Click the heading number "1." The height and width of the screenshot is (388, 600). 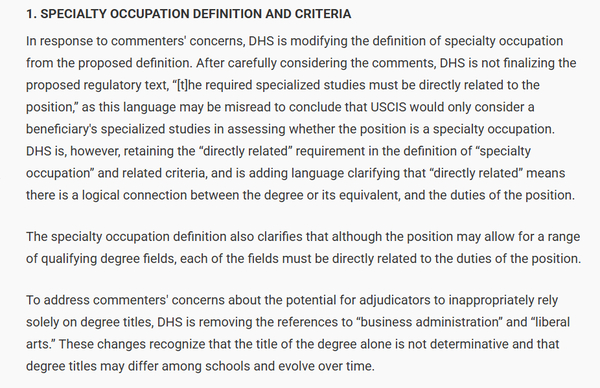point(31,14)
